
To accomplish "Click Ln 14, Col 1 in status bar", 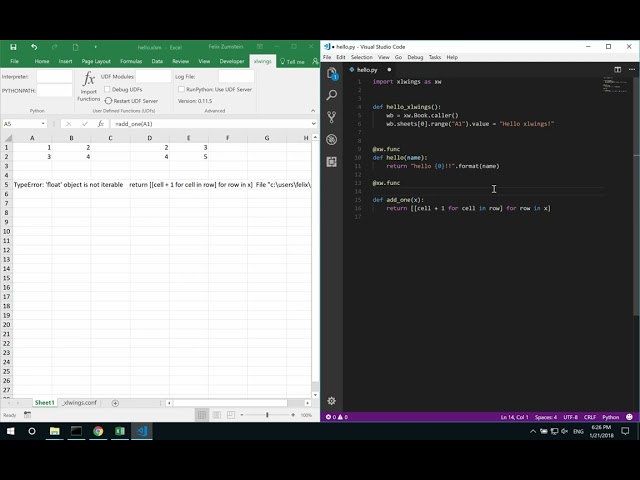I will point(514,417).
